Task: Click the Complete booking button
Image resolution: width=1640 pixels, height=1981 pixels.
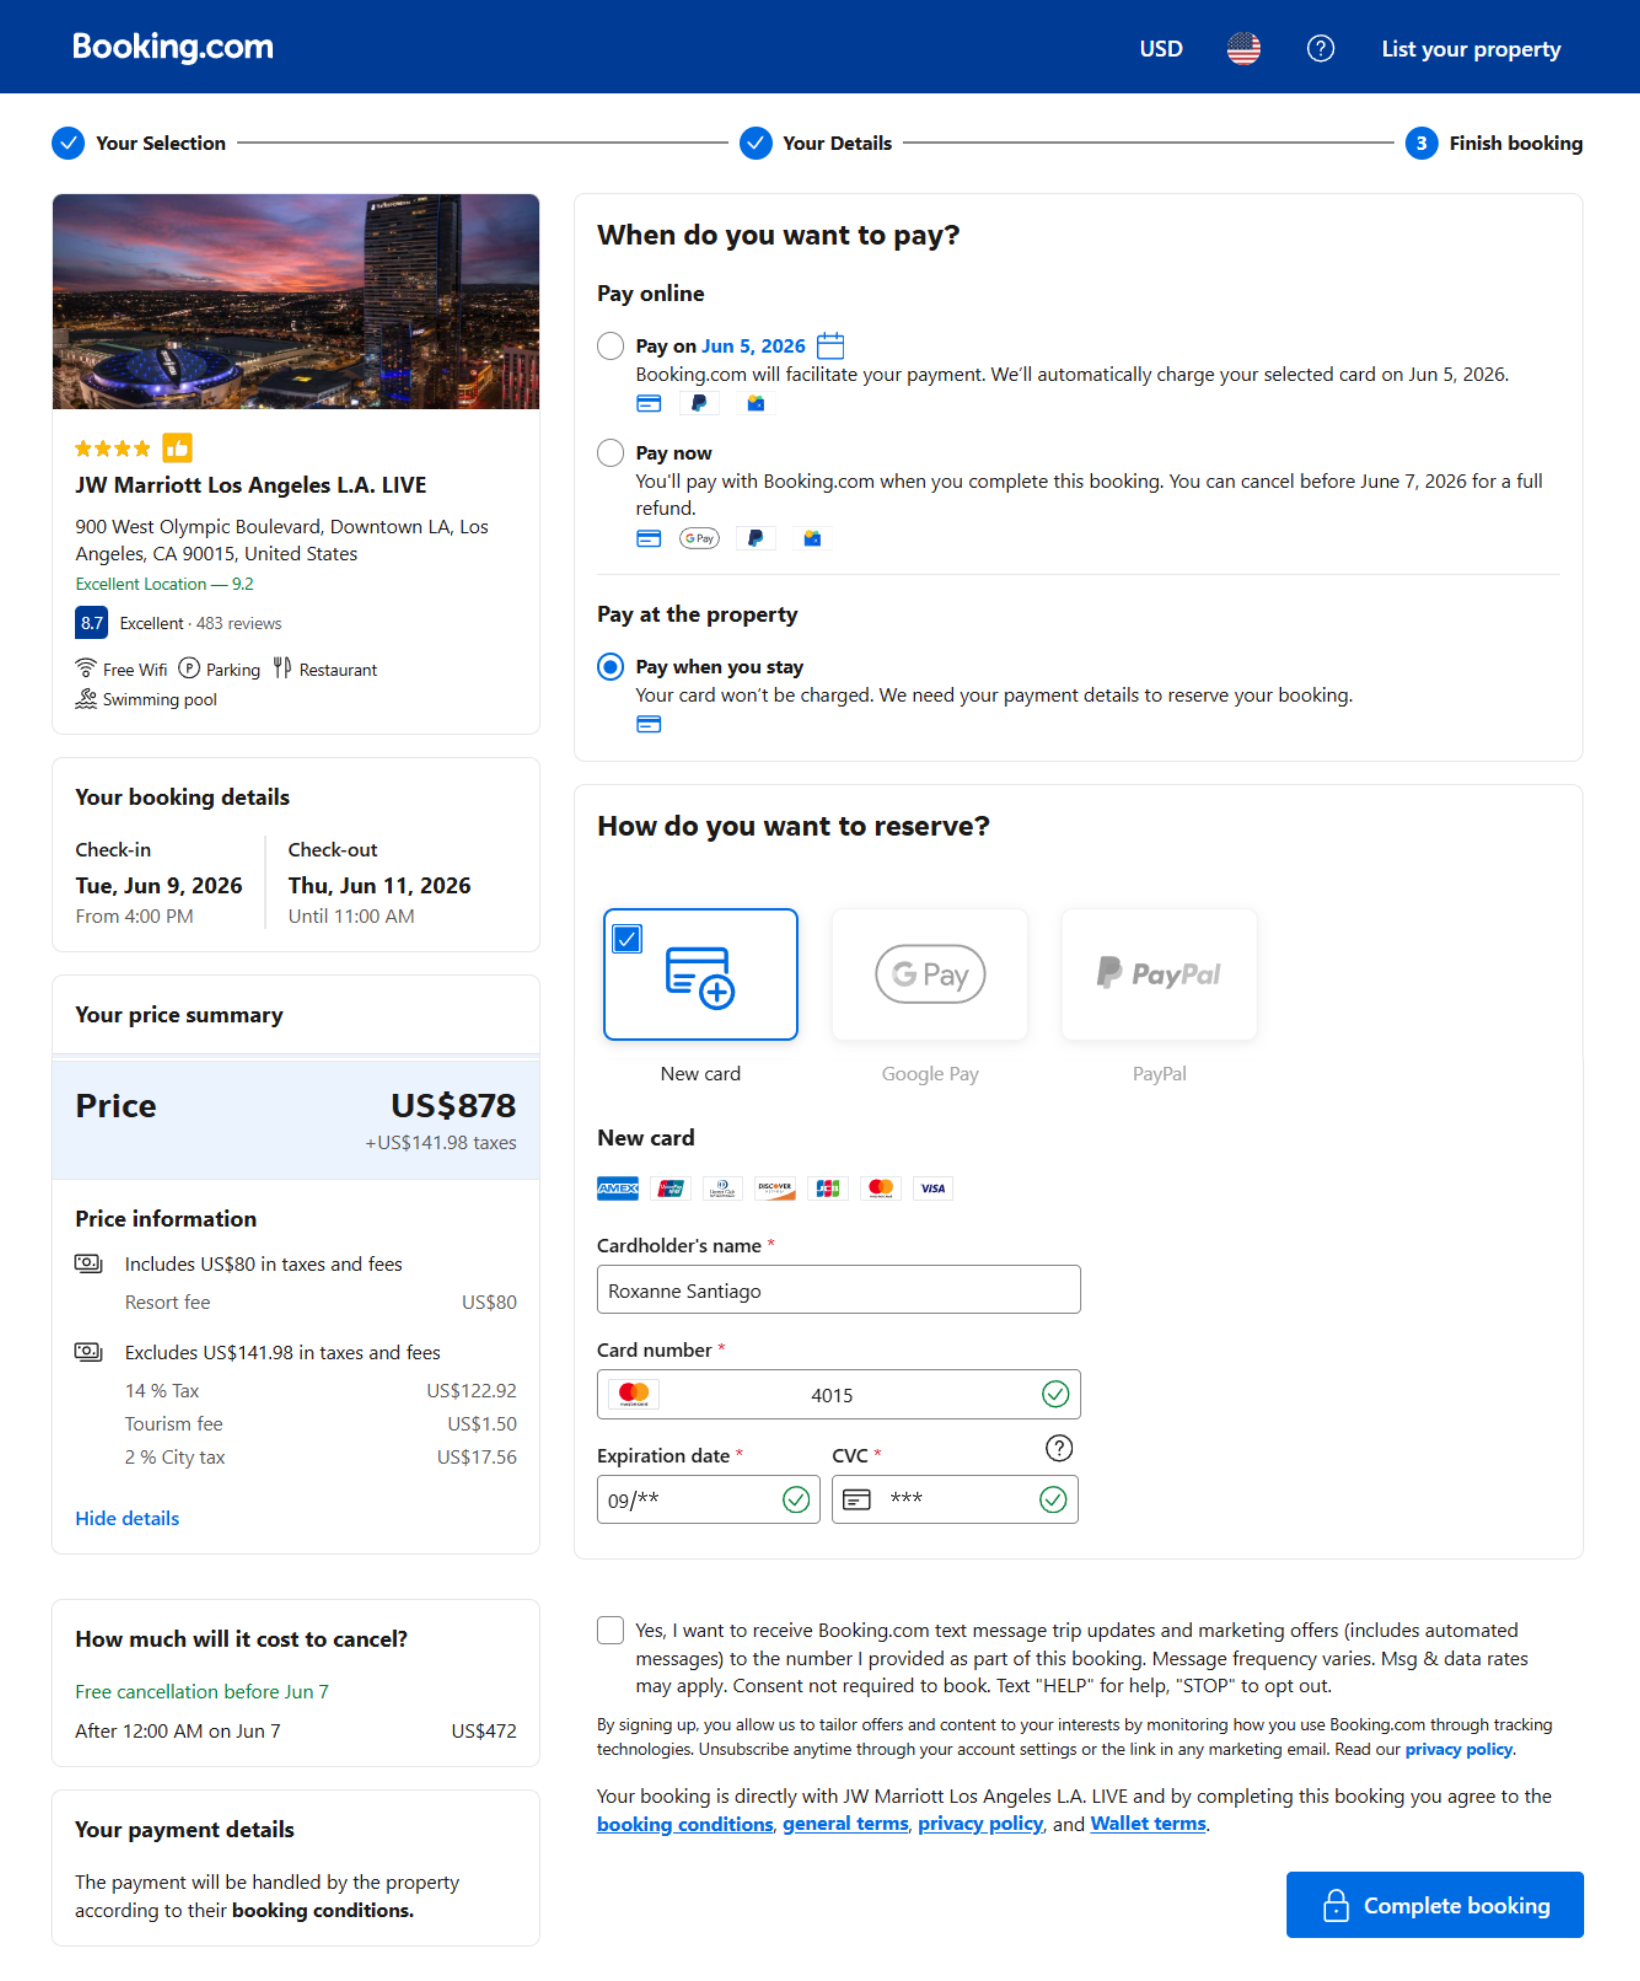Action: tap(1435, 1905)
